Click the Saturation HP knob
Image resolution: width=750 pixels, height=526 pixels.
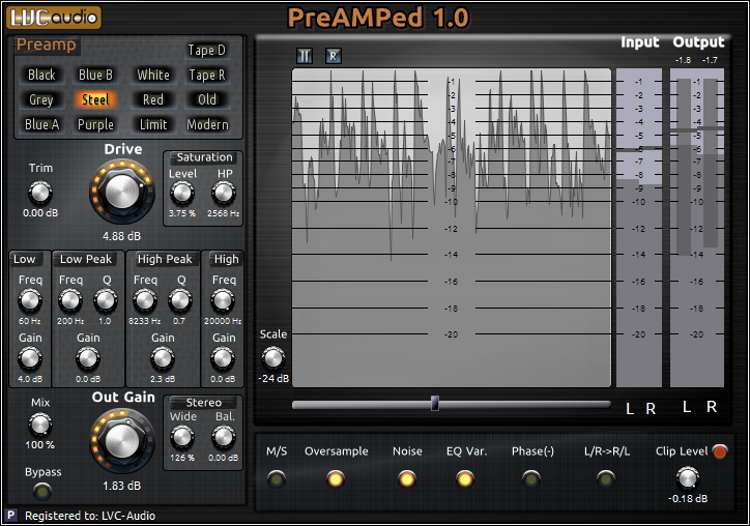point(223,194)
